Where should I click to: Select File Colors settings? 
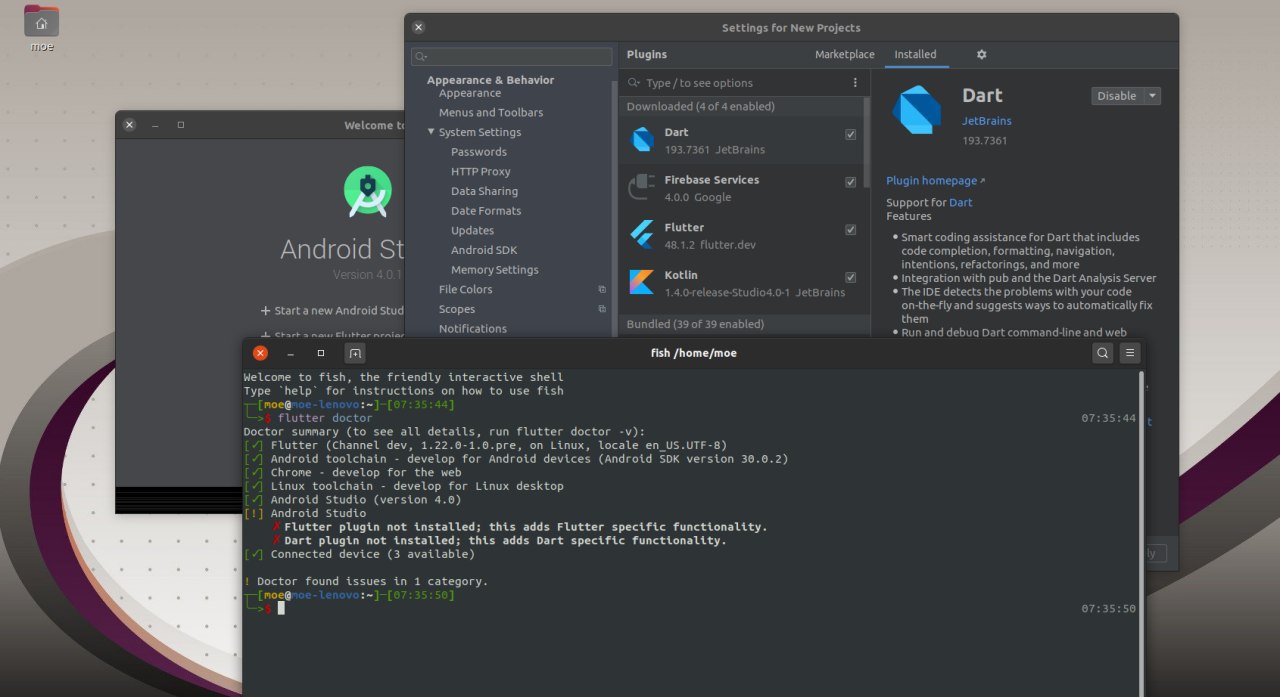(466, 289)
